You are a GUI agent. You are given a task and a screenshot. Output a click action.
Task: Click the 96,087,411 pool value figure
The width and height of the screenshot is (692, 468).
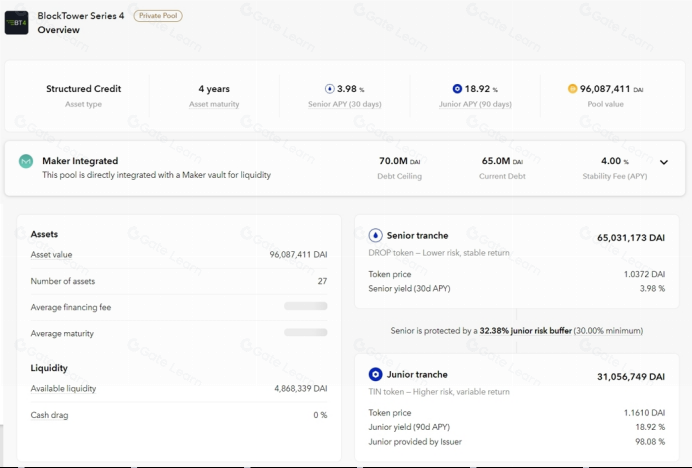(605, 89)
